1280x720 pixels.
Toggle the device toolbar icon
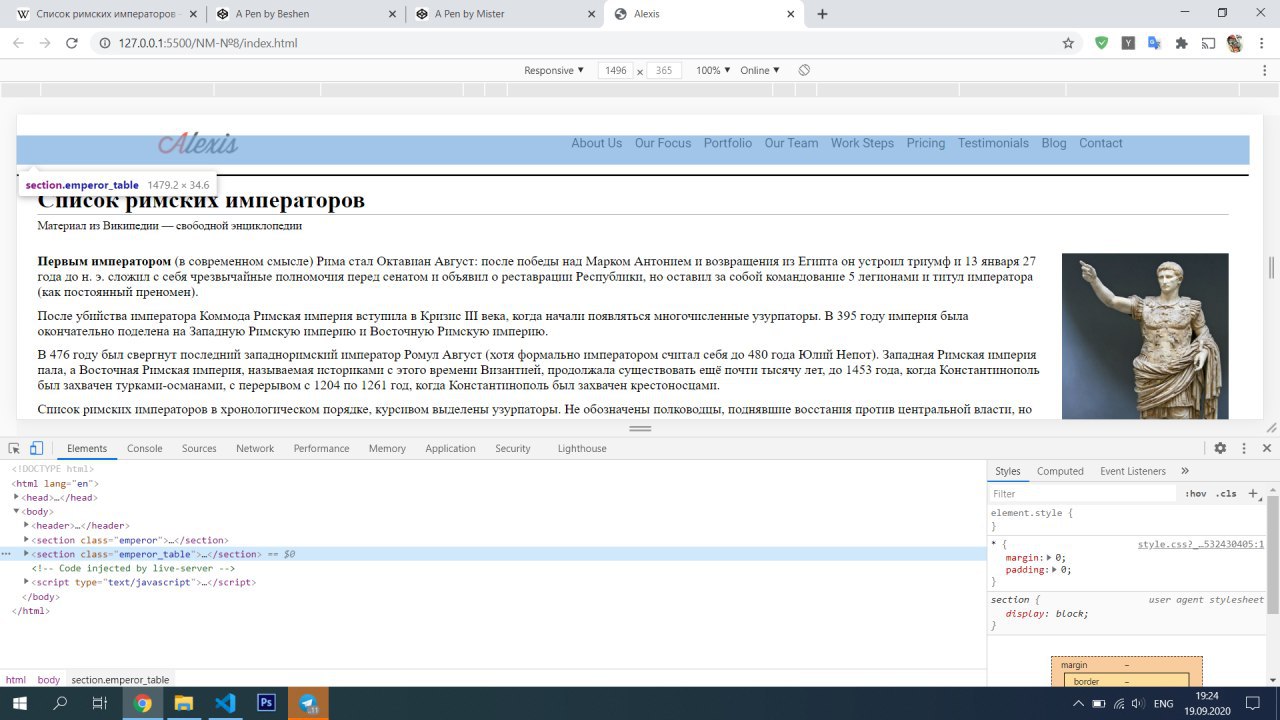pos(36,448)
